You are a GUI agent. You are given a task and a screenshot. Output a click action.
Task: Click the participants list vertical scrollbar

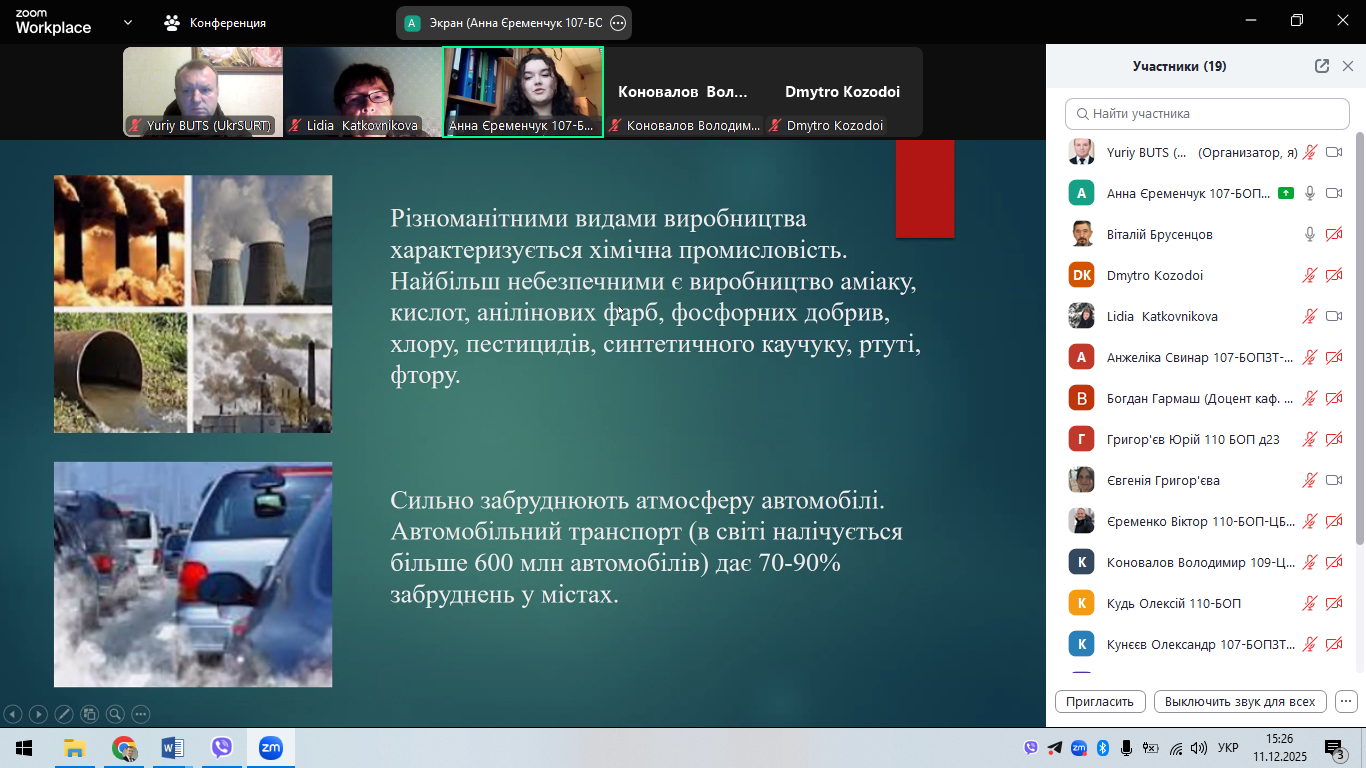[x=1359, y=340]
